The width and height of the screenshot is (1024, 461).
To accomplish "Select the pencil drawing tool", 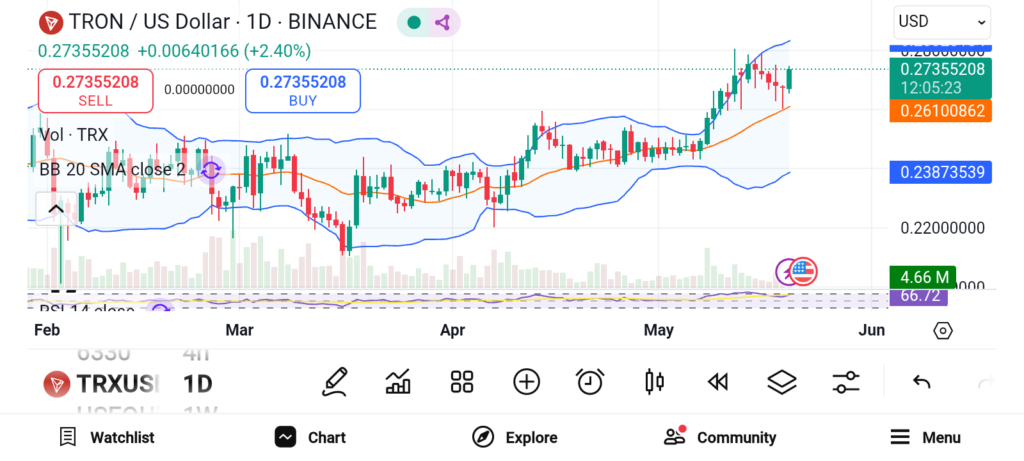I will tap(336, 381).
